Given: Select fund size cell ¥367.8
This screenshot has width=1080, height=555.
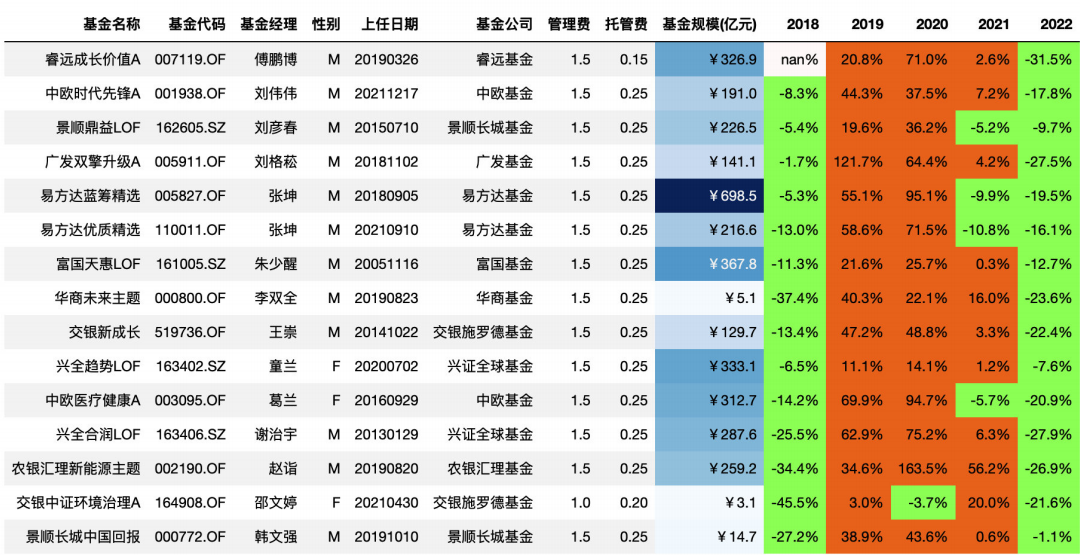Looking at the screenshot, I should pos(710,264).
